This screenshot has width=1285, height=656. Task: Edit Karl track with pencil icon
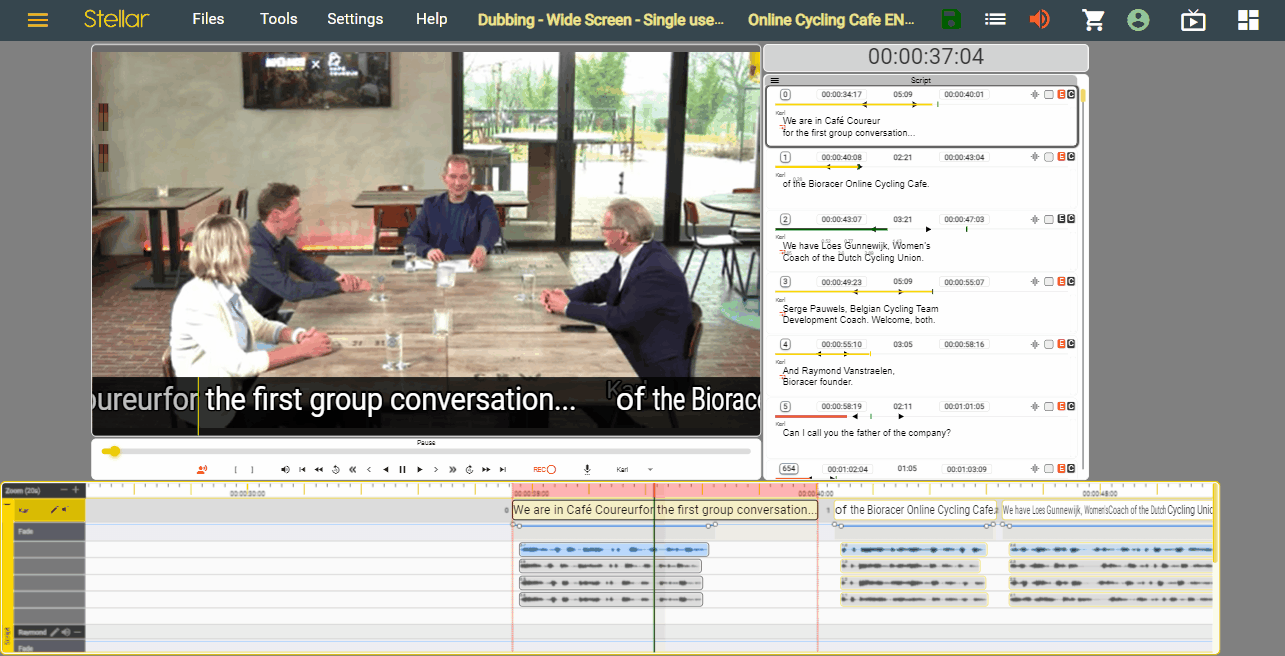pos(54,510)
